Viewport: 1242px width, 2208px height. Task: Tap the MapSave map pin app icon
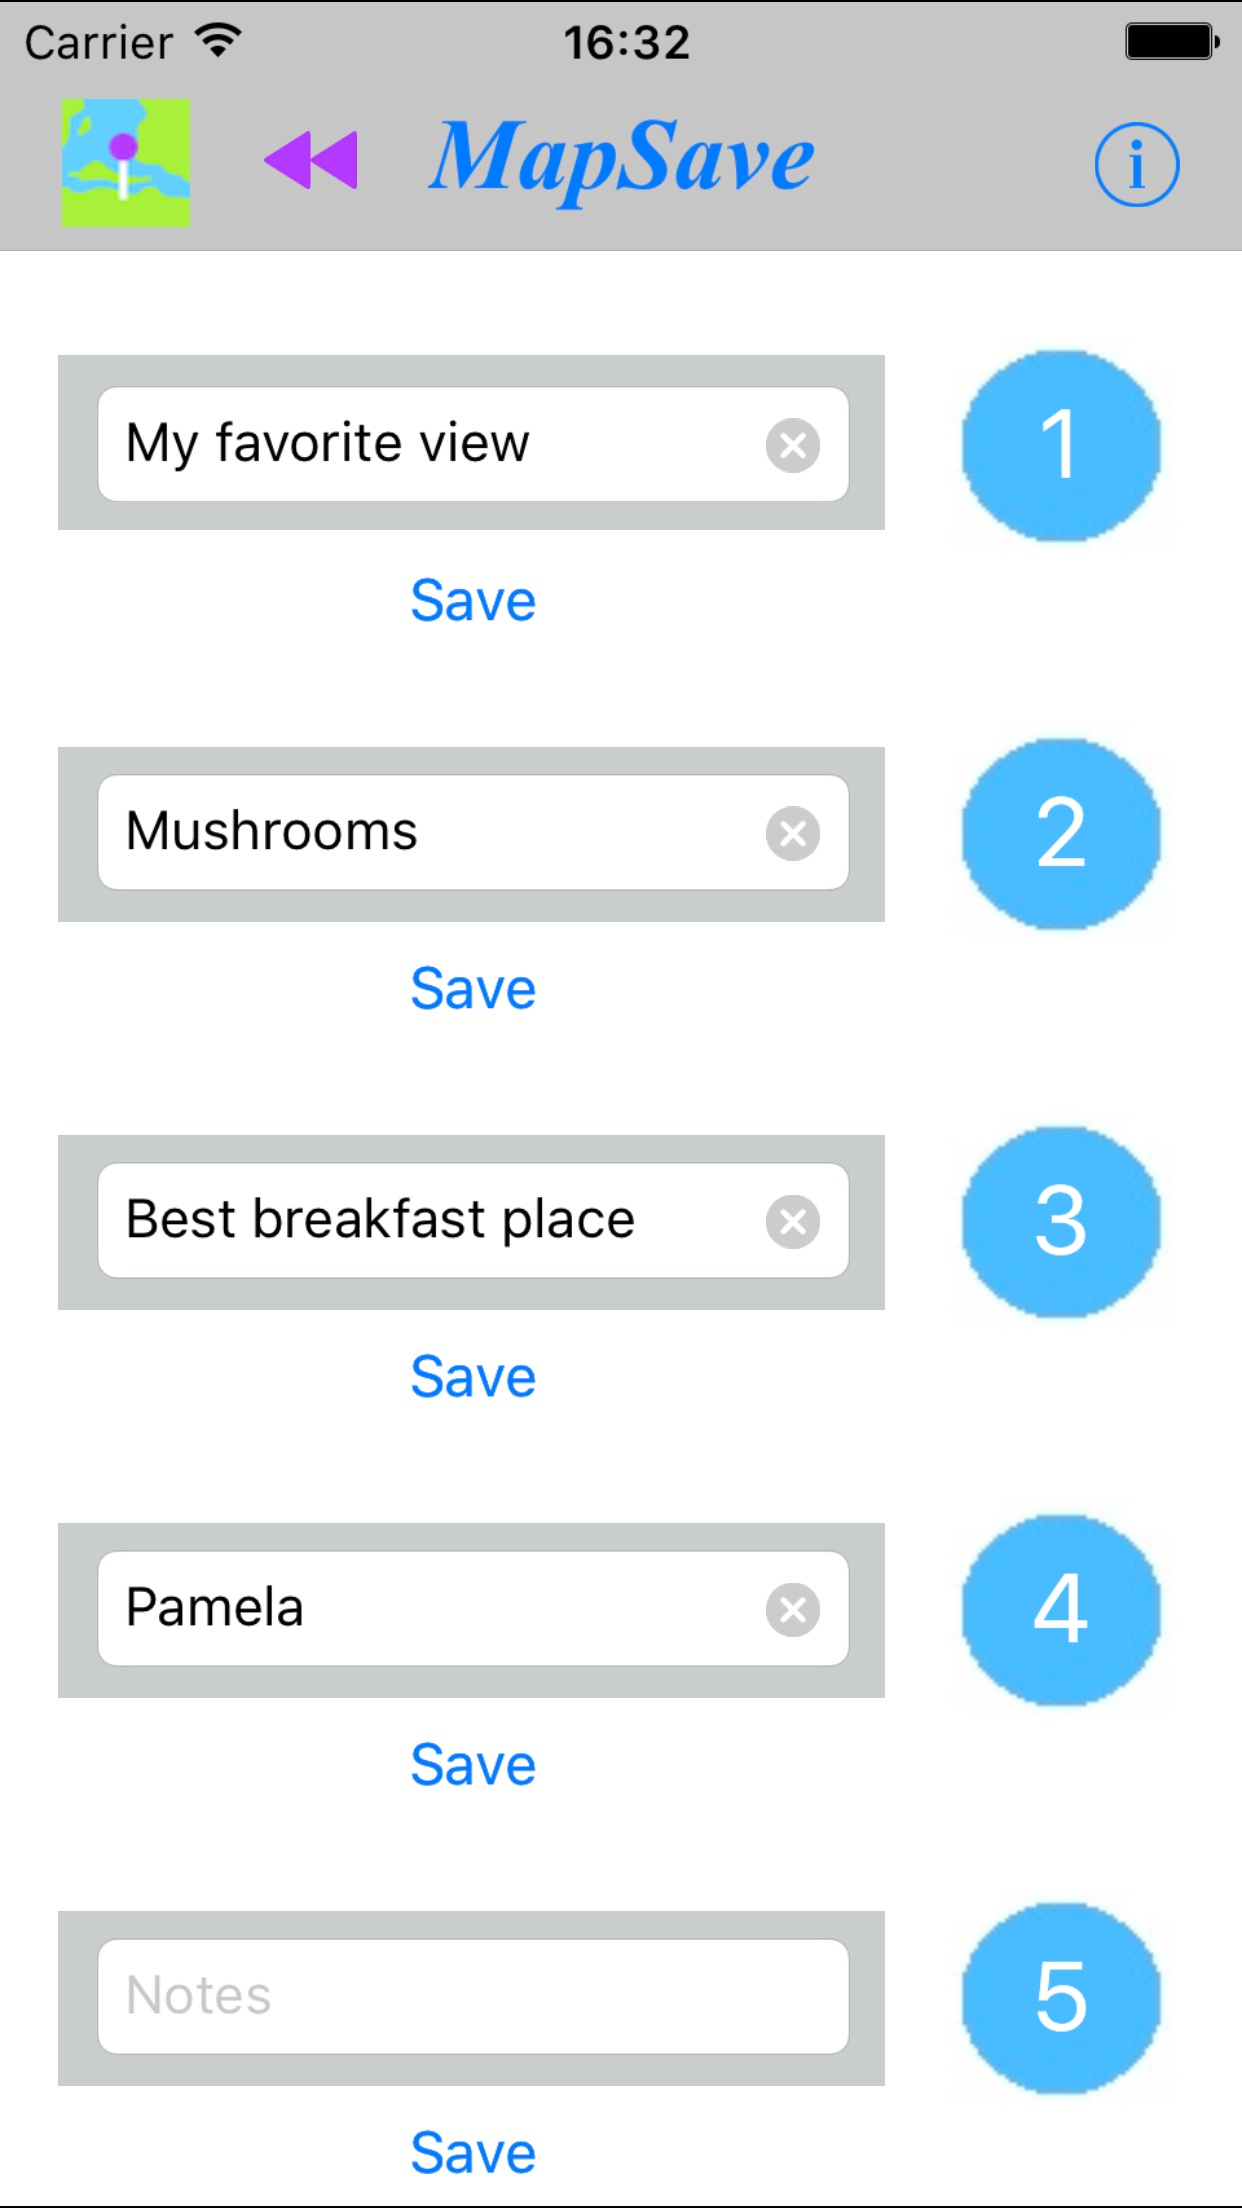point(126,163)
